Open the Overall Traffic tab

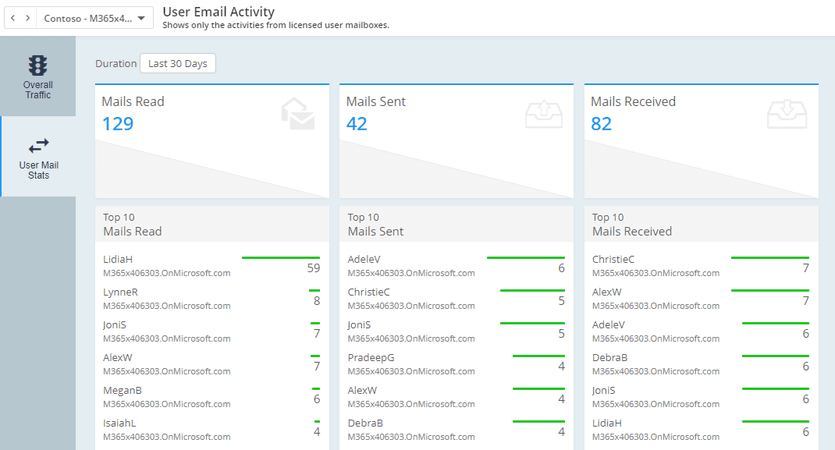tap(38, 77)
